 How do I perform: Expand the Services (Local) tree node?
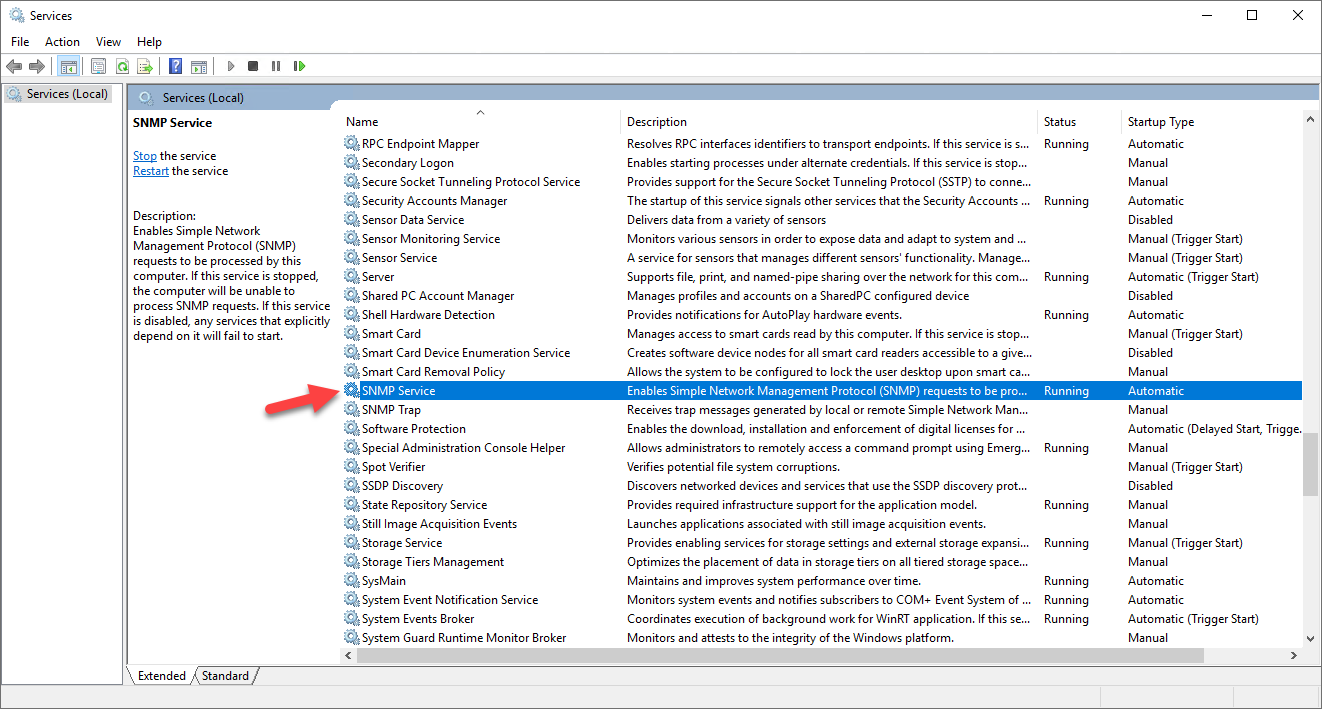point(57,93)
